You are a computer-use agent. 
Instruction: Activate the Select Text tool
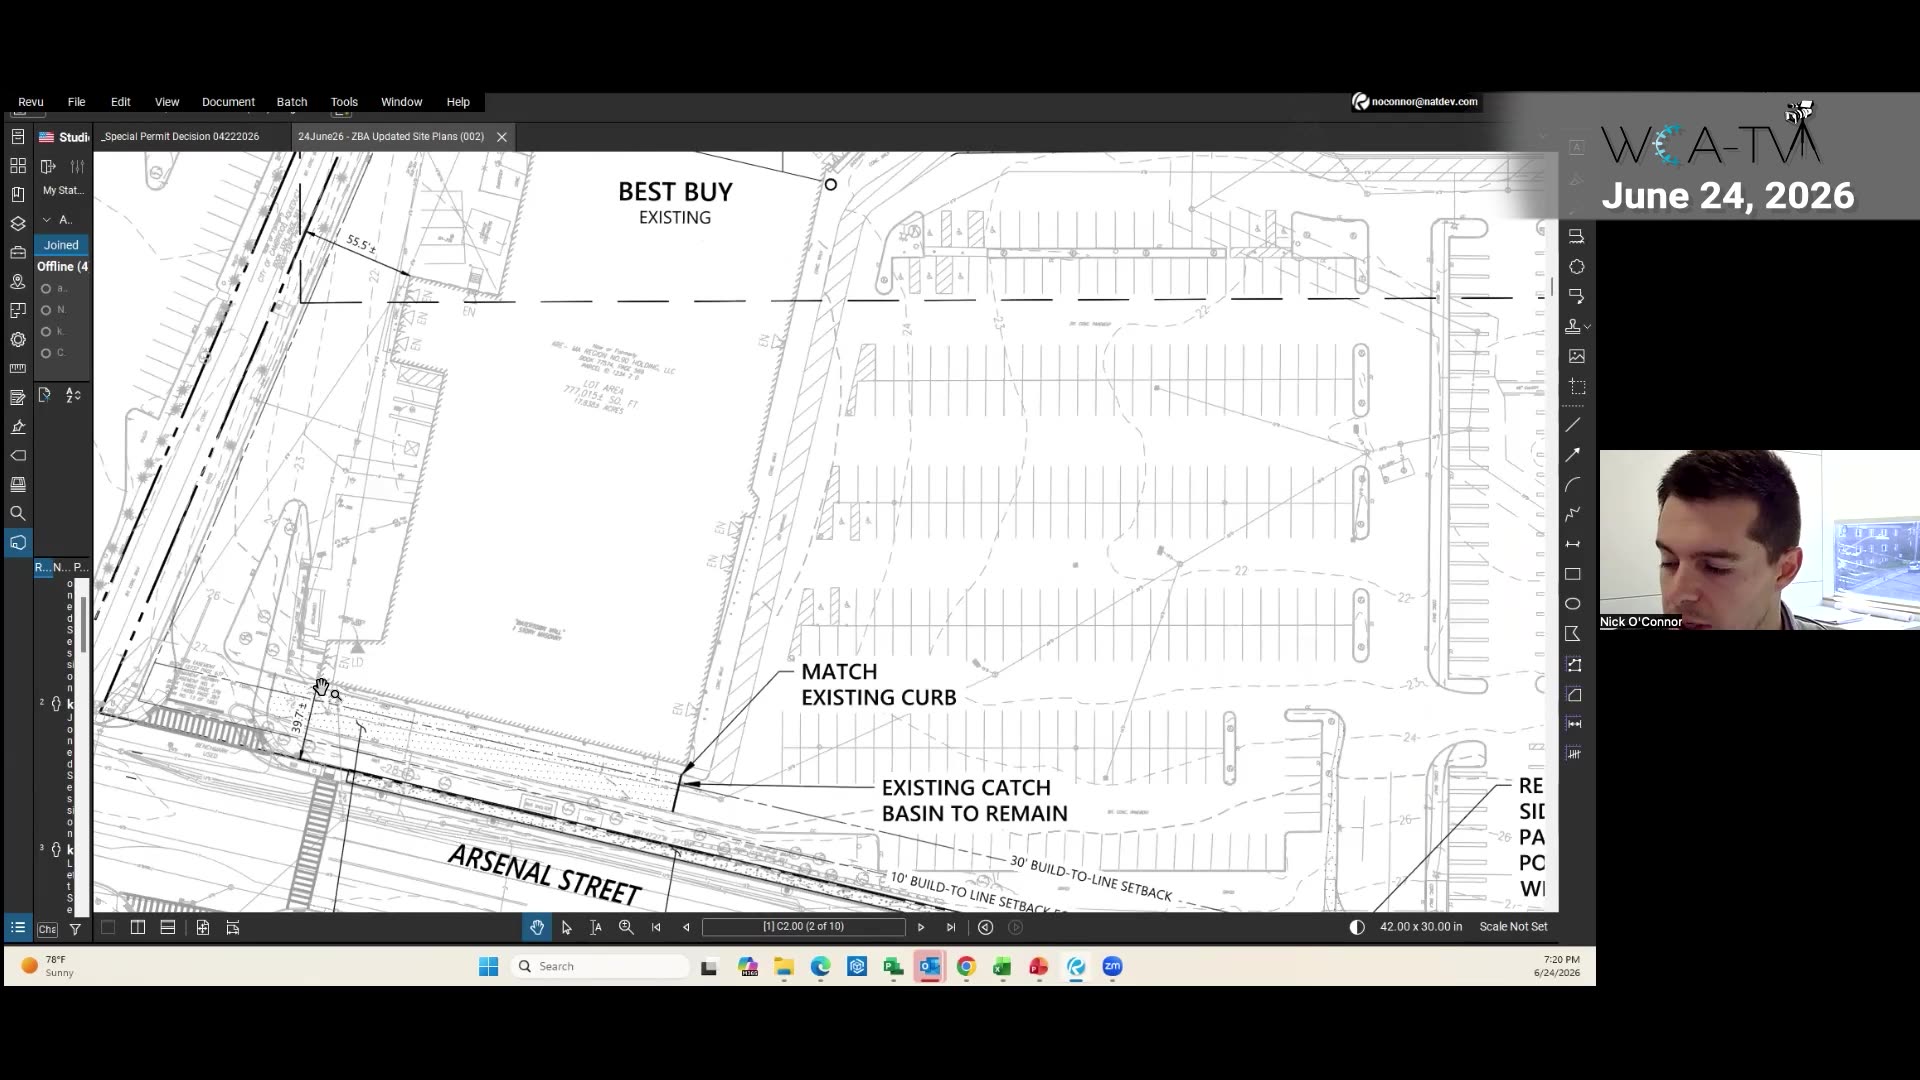(x=596, y=928)
